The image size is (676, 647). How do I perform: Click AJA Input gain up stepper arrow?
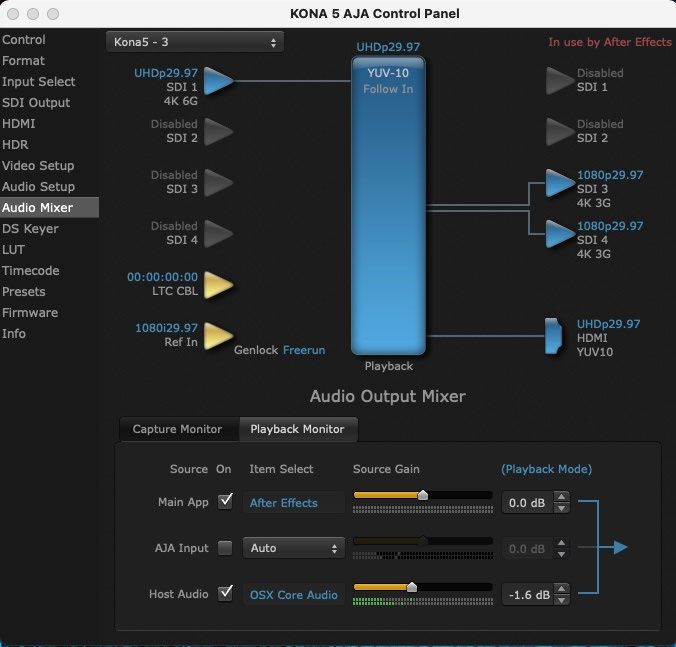[561, 543]
